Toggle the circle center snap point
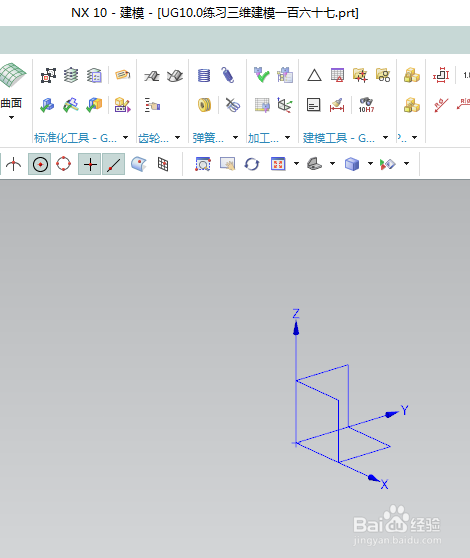Viewport: 470px width, 558px height. [x=40, y=164]
